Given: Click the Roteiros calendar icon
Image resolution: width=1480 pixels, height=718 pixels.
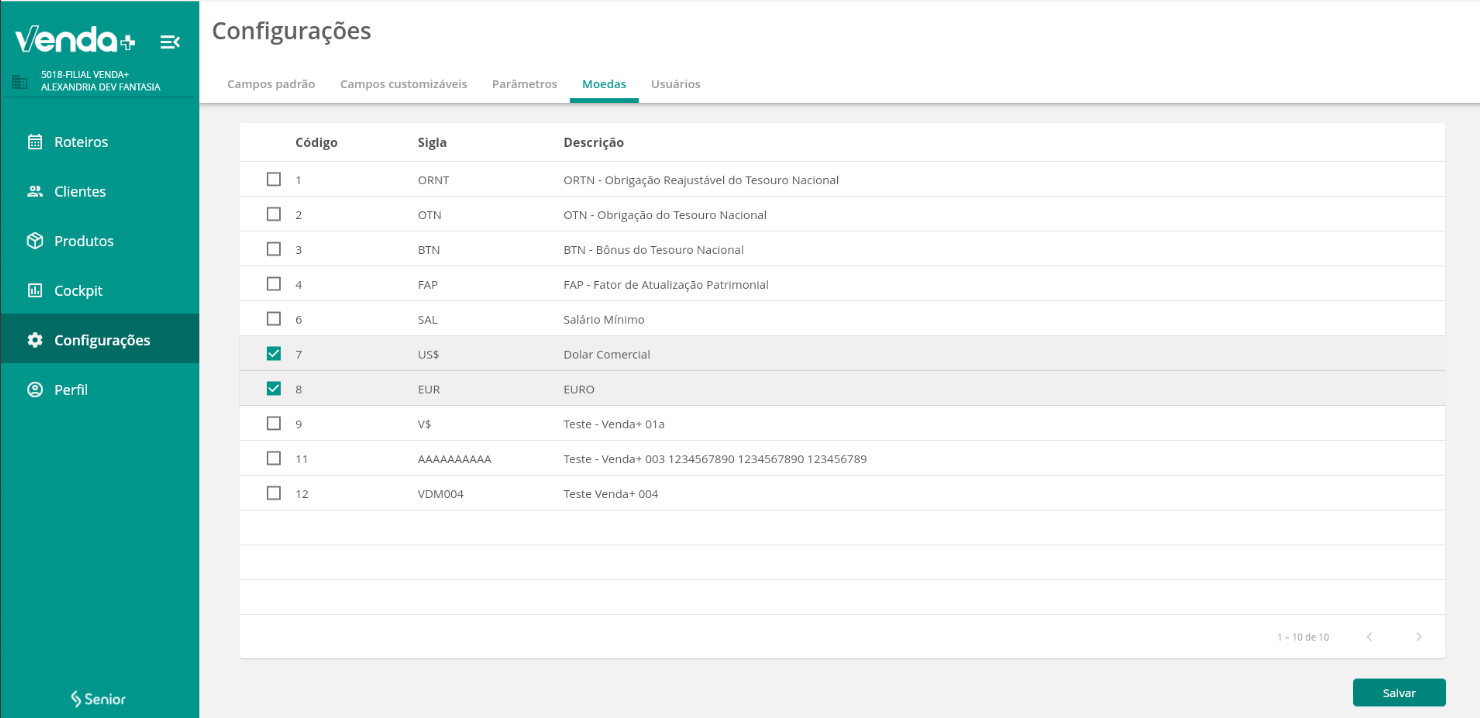Looking at the screenshot, I should (x=35, y=142).
